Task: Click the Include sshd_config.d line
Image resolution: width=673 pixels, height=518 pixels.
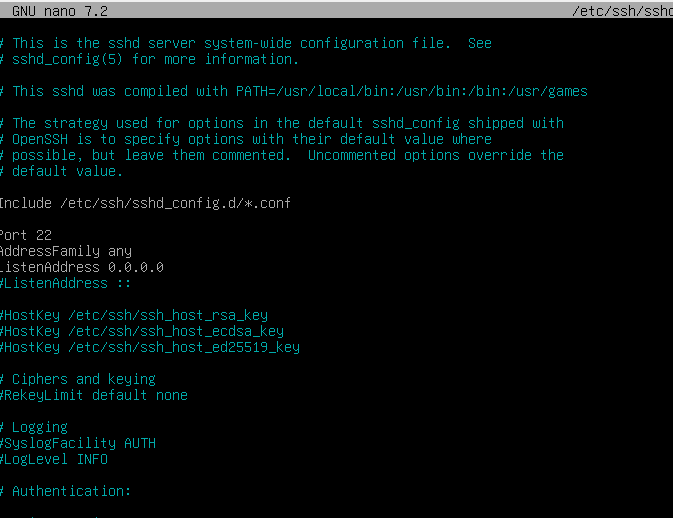Action: 145,203
